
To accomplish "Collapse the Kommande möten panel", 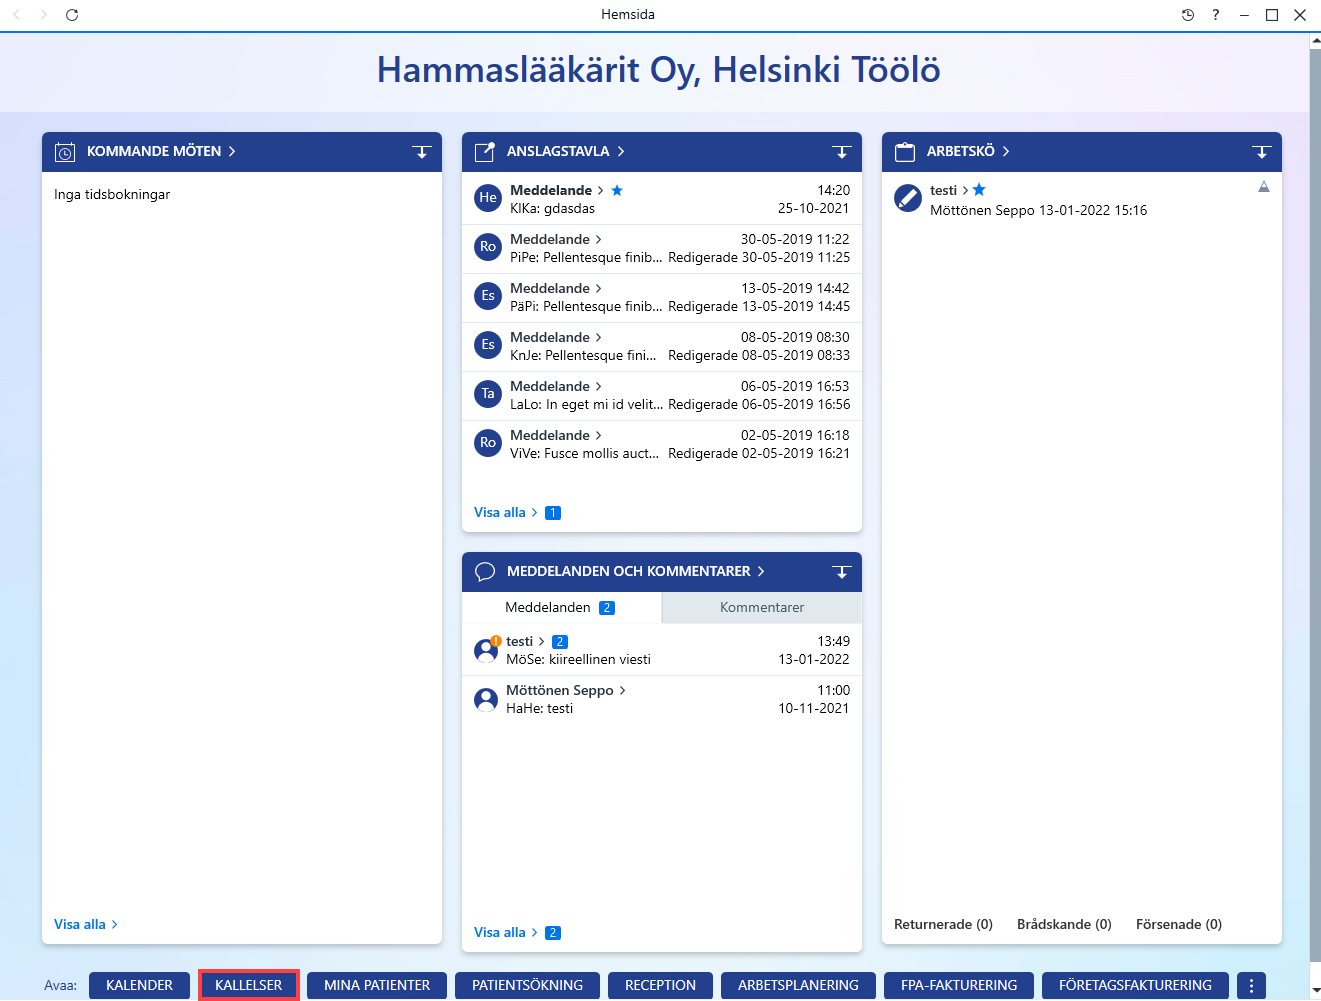I will pyautogui.click(x=422, y=152).
